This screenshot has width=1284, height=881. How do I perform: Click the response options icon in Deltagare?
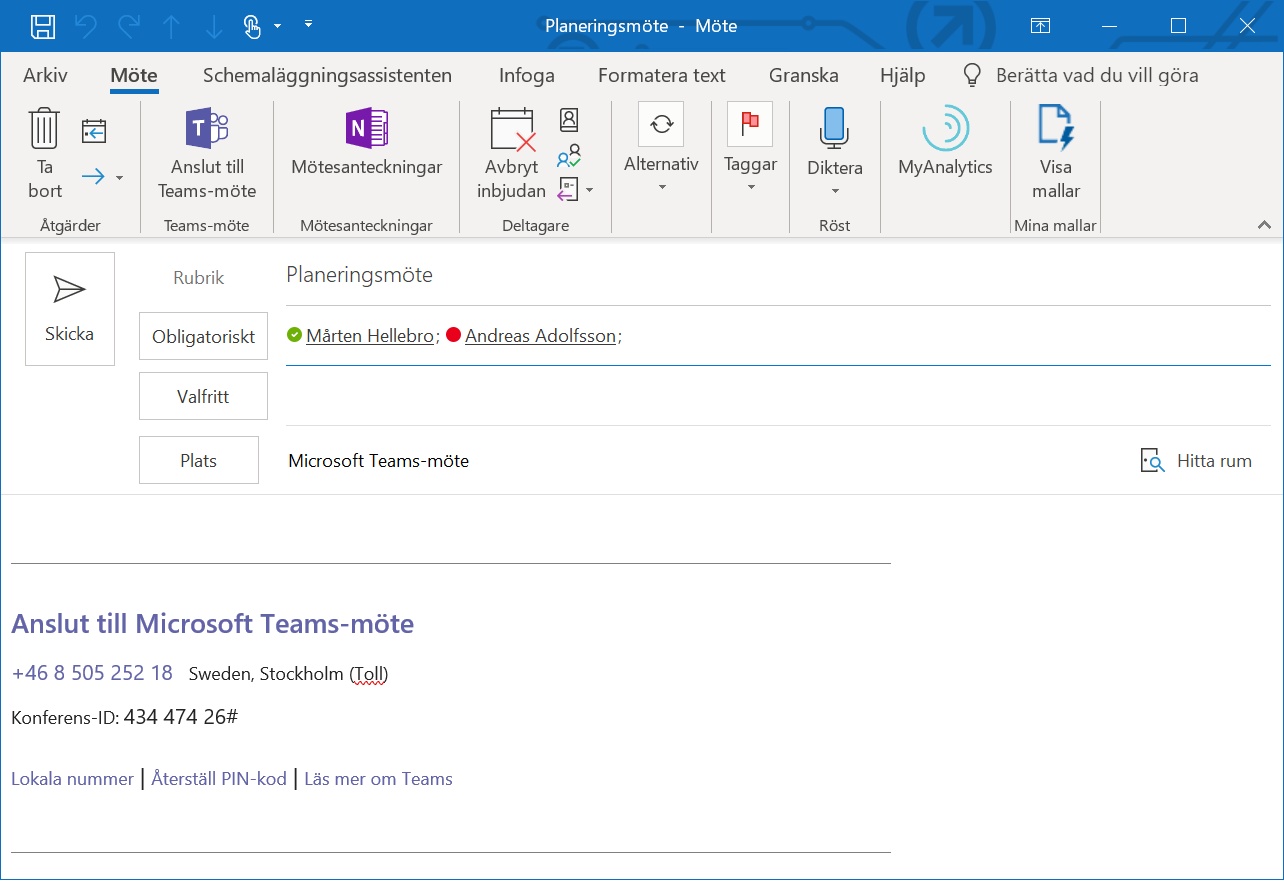pyautogui.click(x=567, y=189)
